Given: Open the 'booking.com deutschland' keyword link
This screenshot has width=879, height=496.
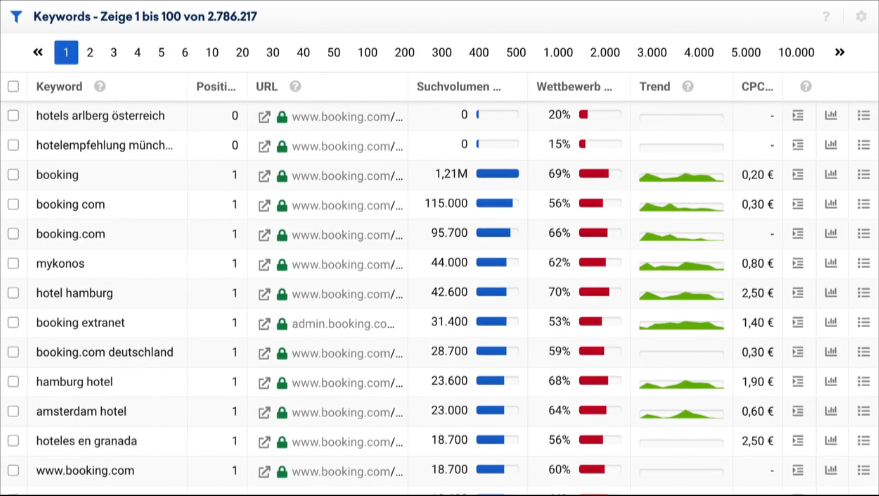Looking at the screenshot, I should (105, 352).
